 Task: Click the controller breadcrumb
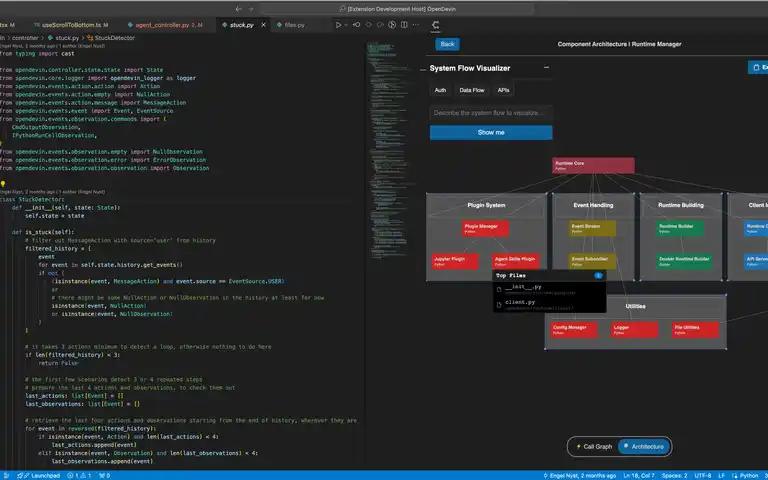[x=25, y=38]
